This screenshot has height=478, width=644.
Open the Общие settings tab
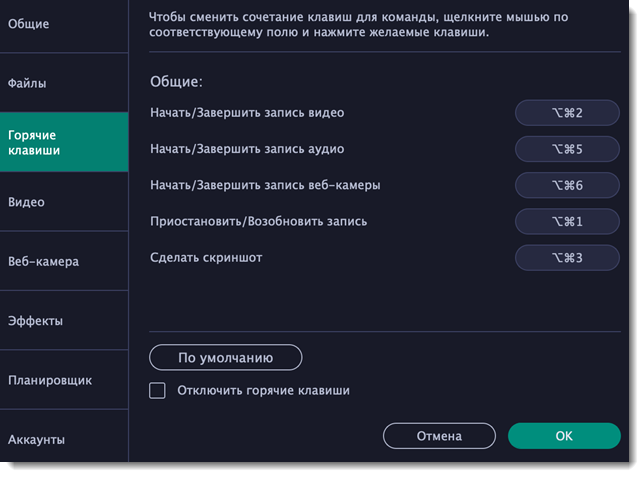pyautogui.click(x=64, y=23)
